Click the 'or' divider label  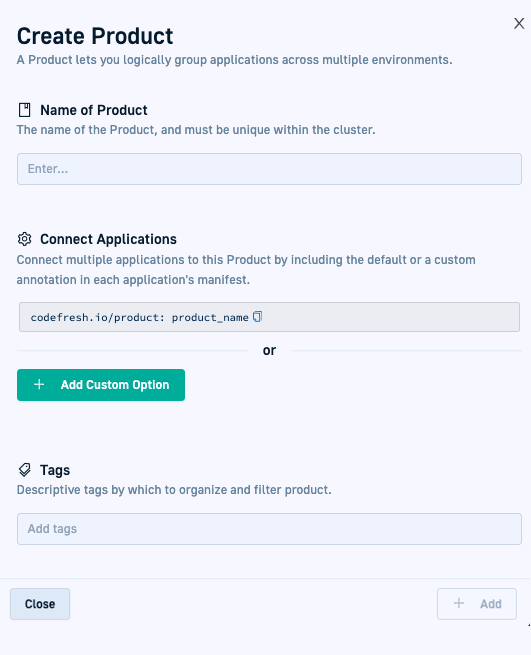(x=269, y=350)
